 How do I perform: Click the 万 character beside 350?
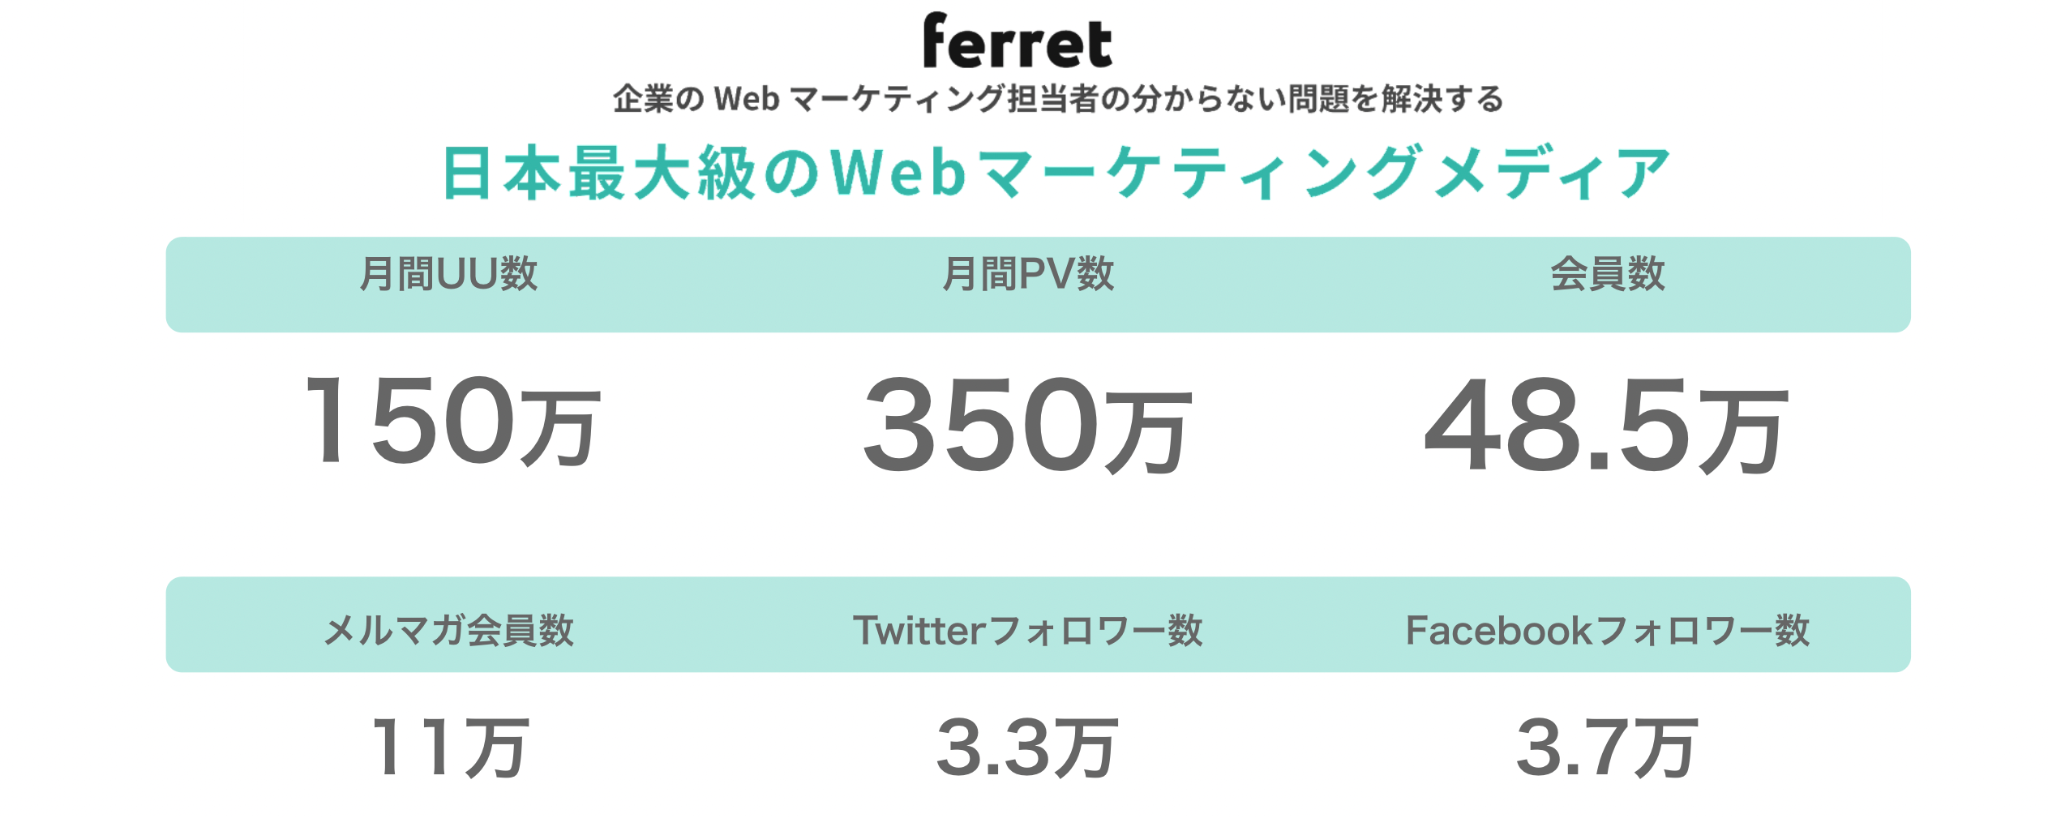point(1149,432)
